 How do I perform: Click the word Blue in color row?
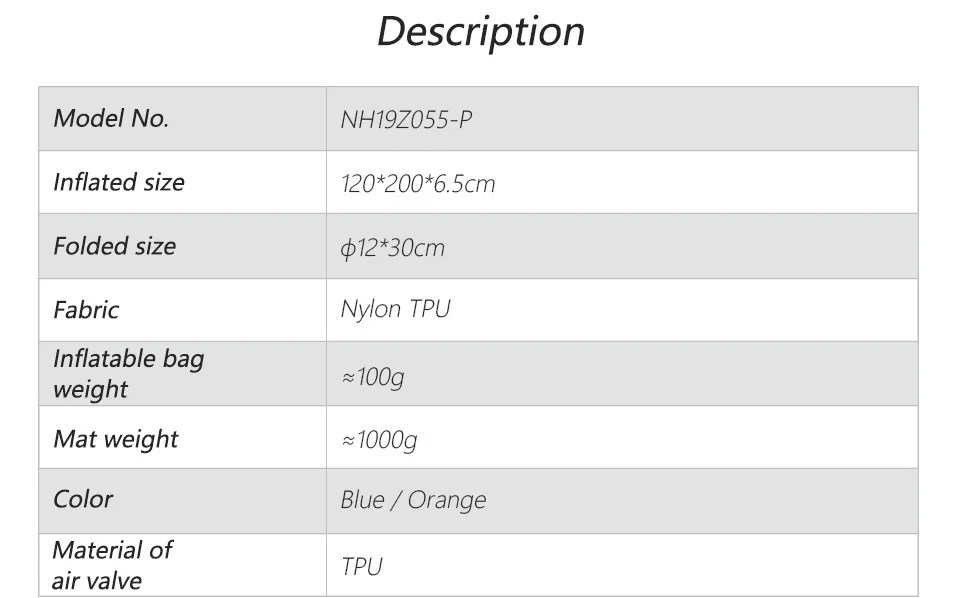tap(362, 500)
